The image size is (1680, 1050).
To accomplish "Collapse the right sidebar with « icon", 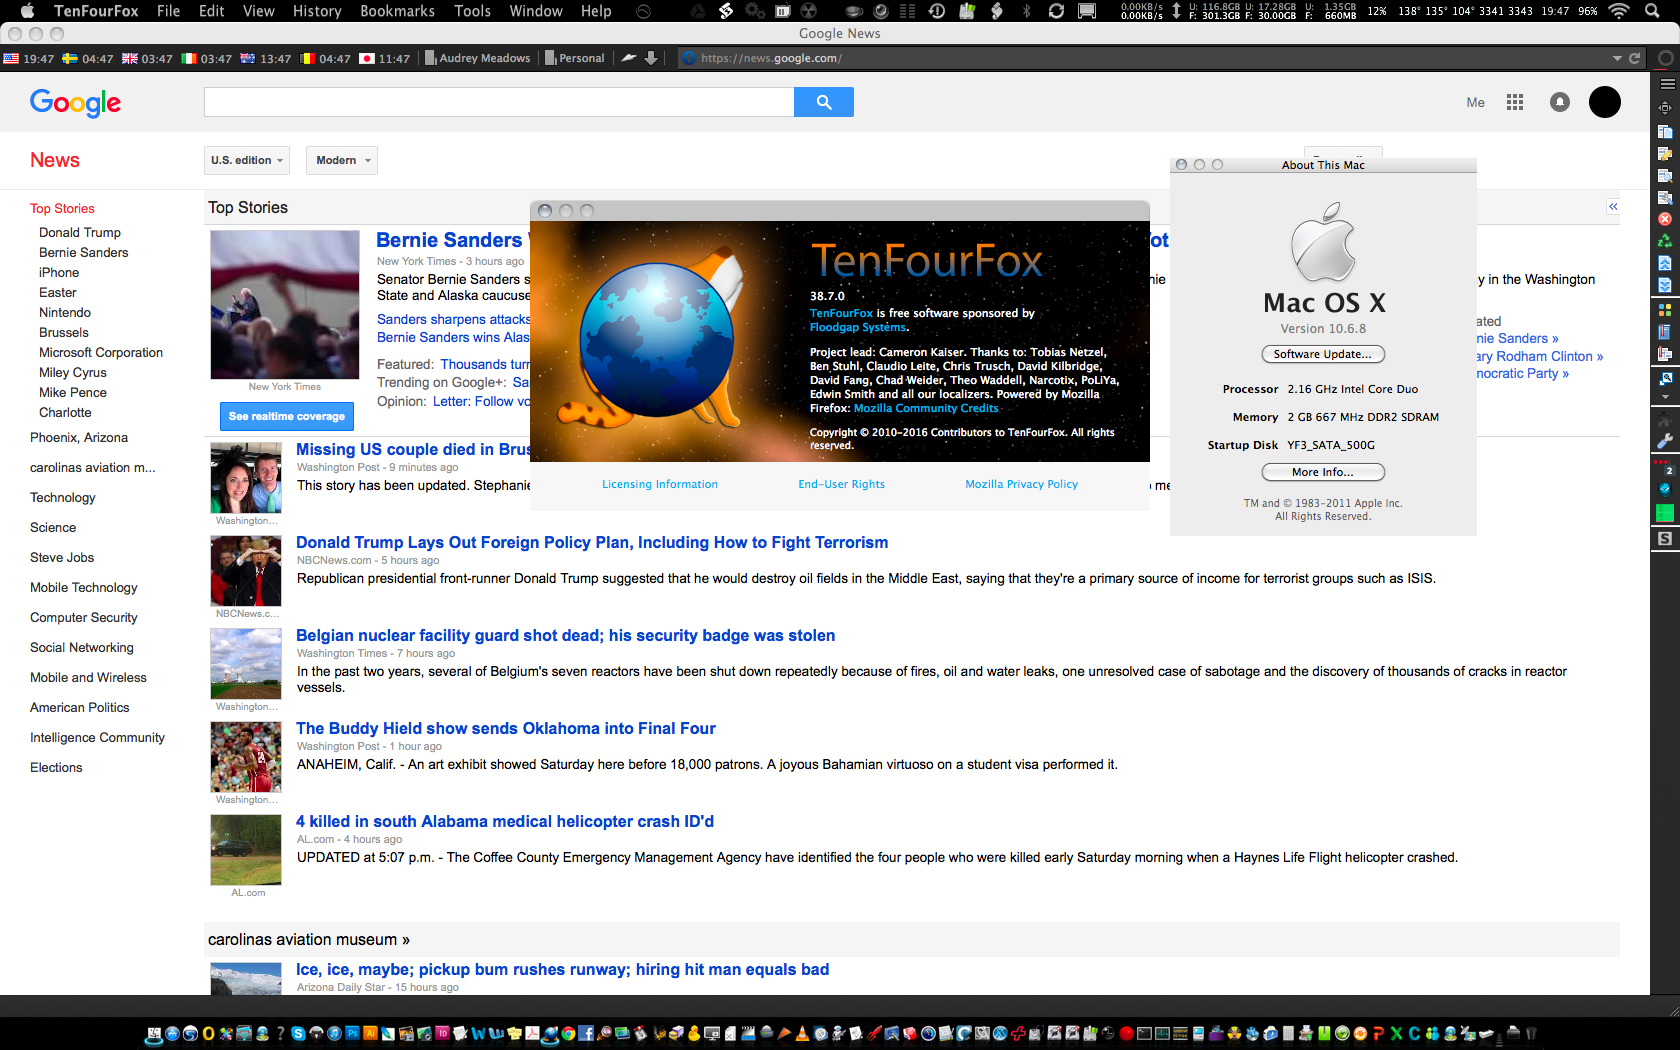I will click(x=1613, y=206).
